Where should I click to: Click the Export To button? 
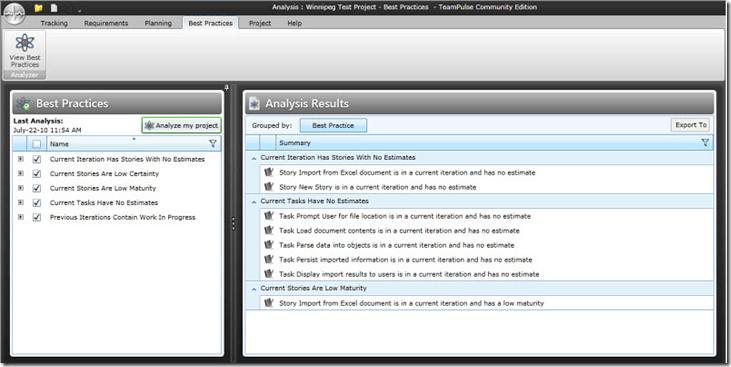pyautogui.click(x=691, y=125)
